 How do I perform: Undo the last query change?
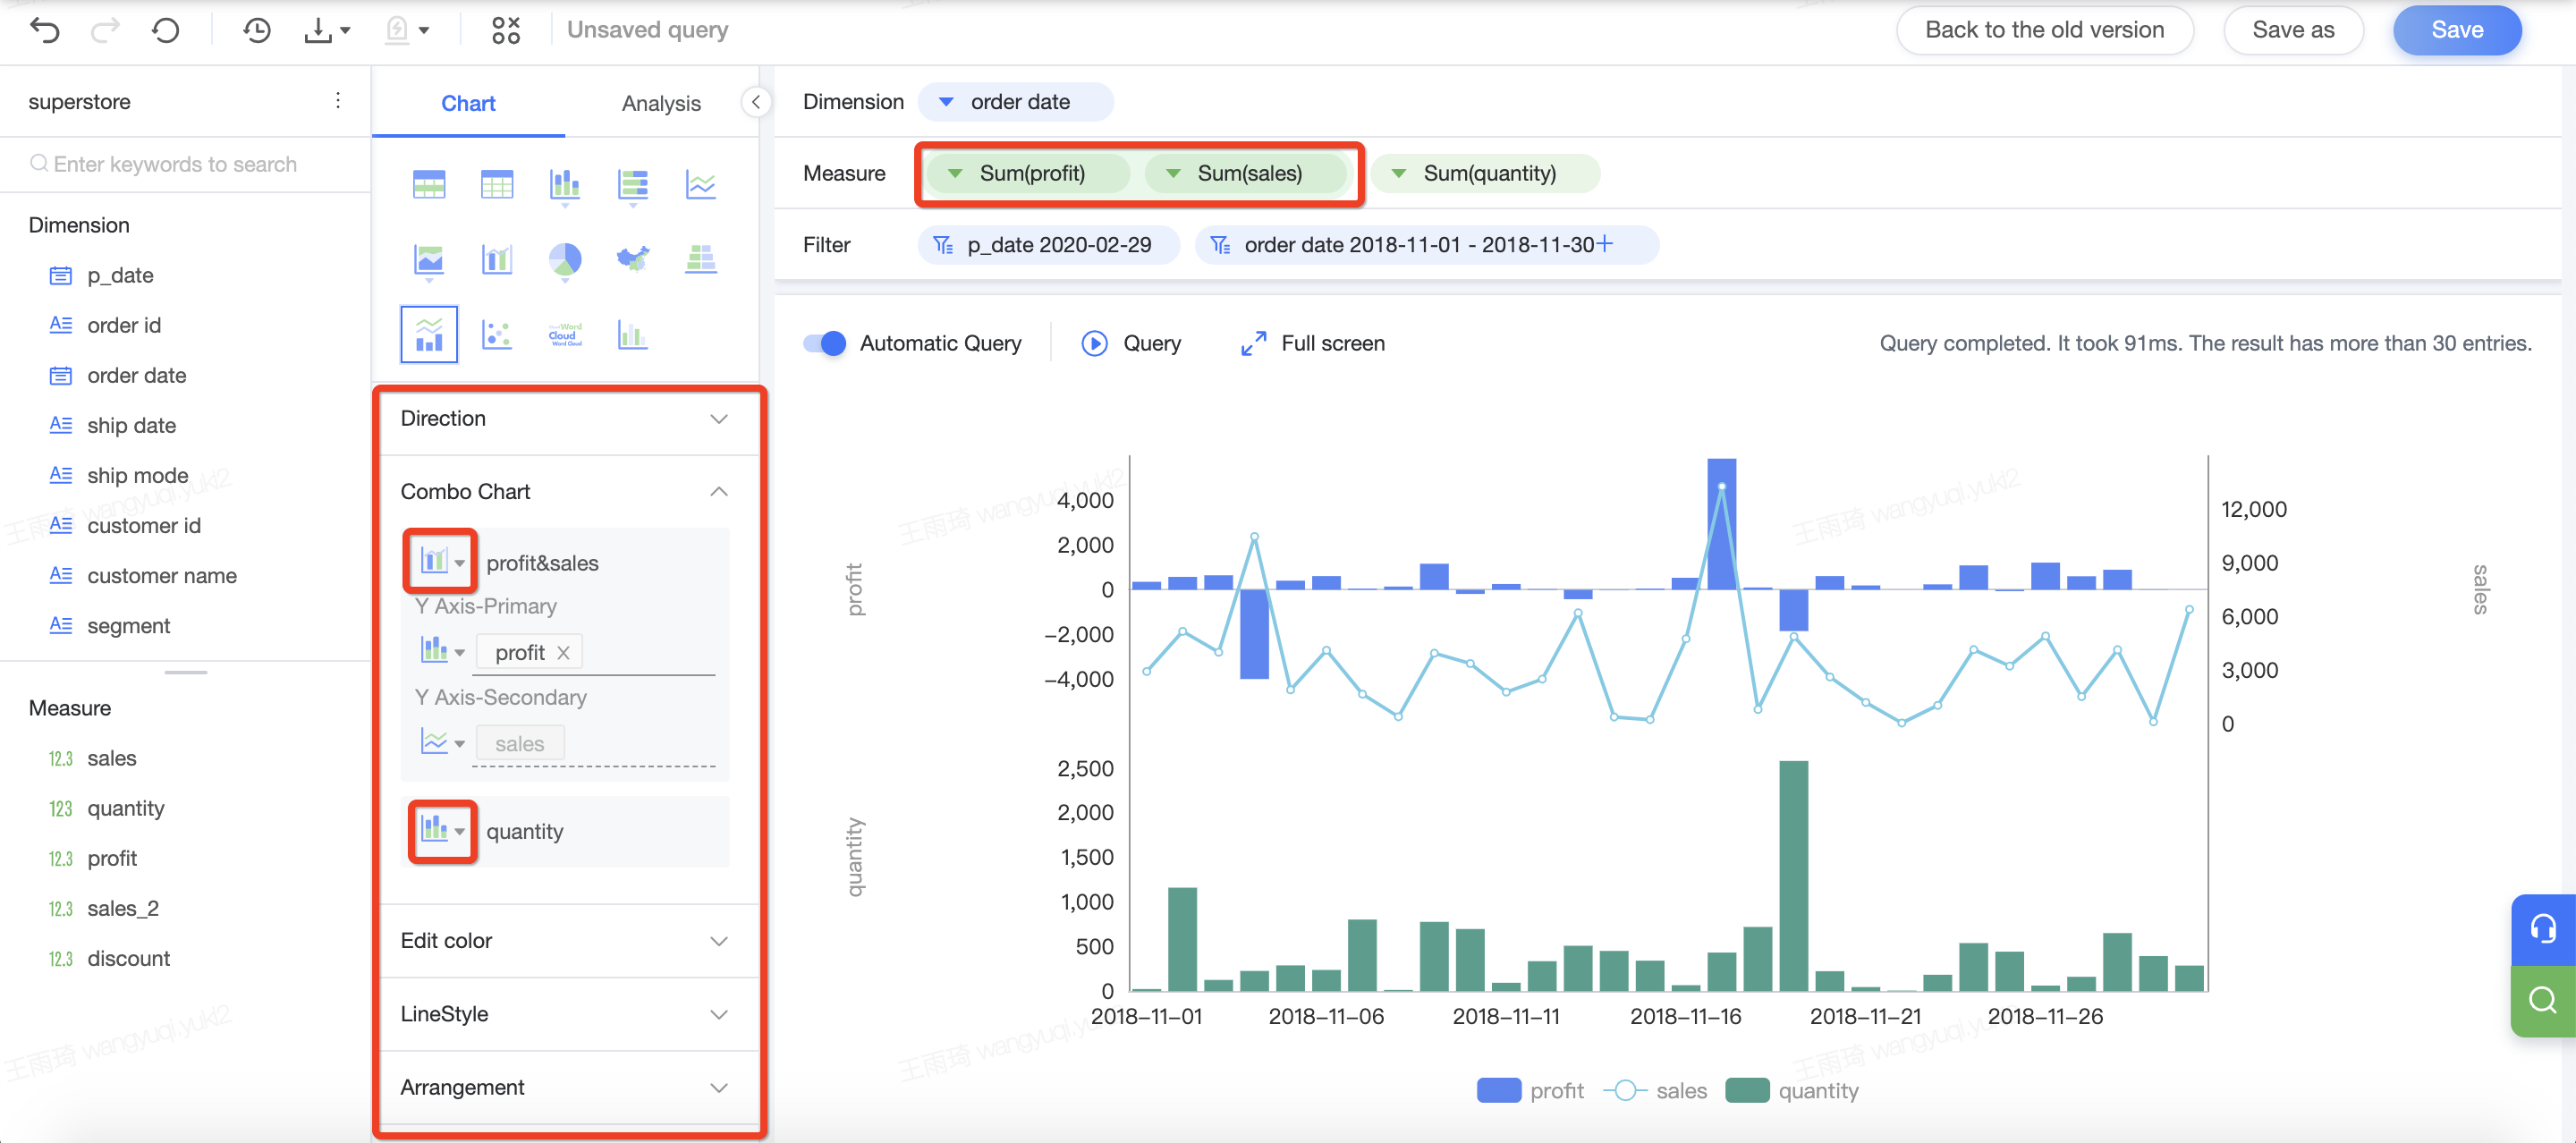point(45,30)
